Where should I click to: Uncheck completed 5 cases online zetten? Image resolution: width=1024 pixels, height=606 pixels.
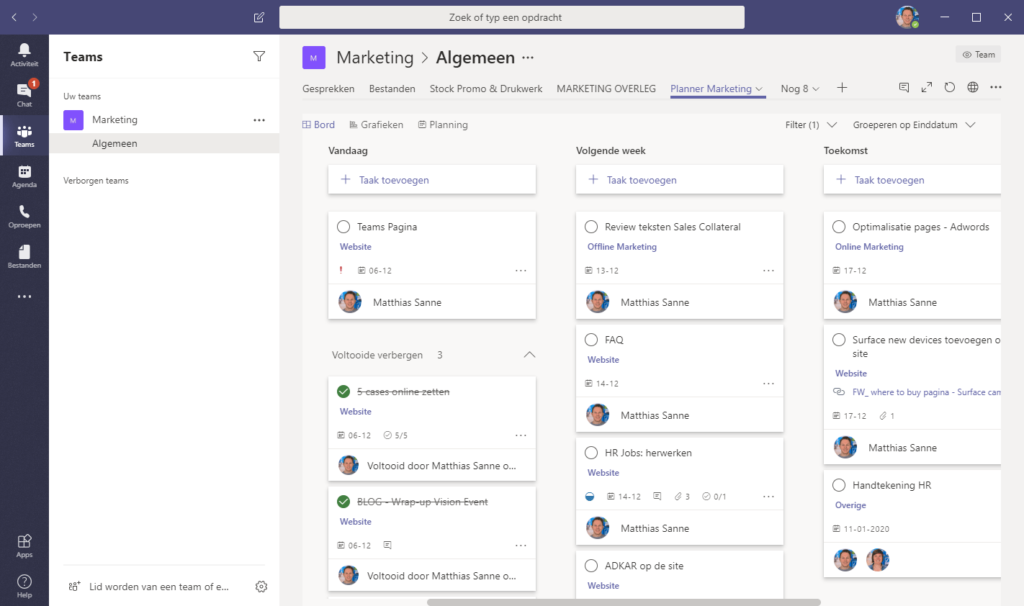tap(344, 392)
